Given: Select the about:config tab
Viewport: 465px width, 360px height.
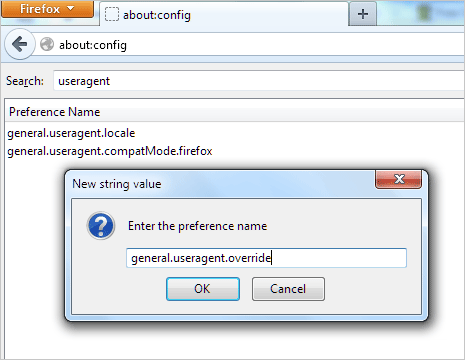Looking at the screenshot, I should pos(224,15).
